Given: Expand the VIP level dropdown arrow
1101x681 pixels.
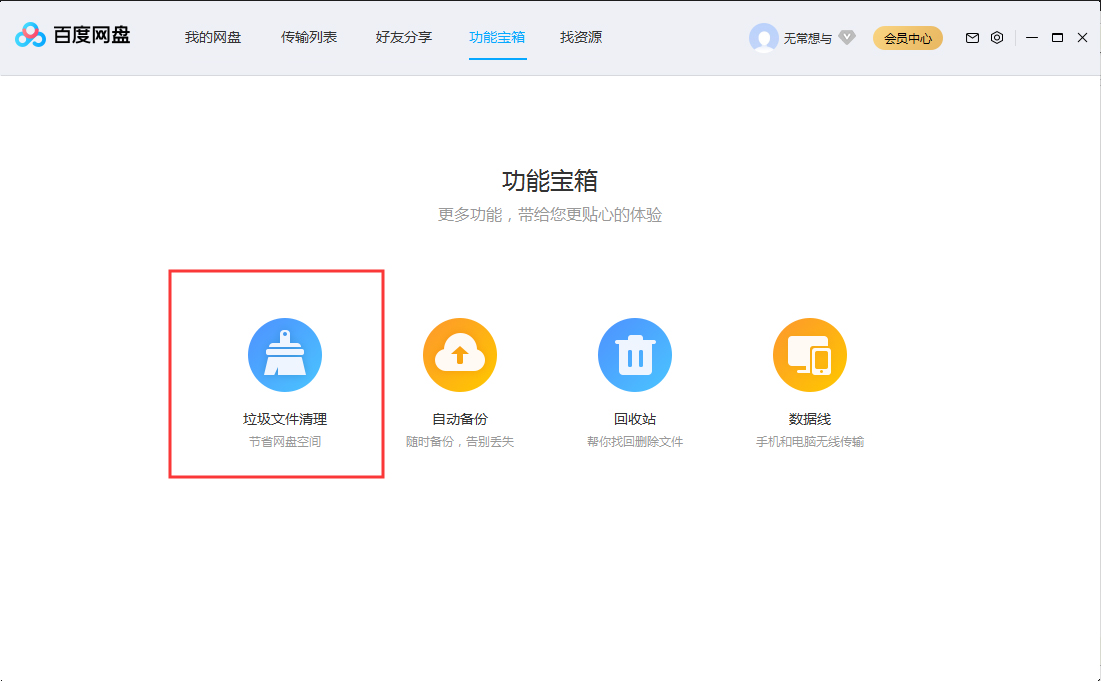Looking at the screenshot, I should (845, 39).
